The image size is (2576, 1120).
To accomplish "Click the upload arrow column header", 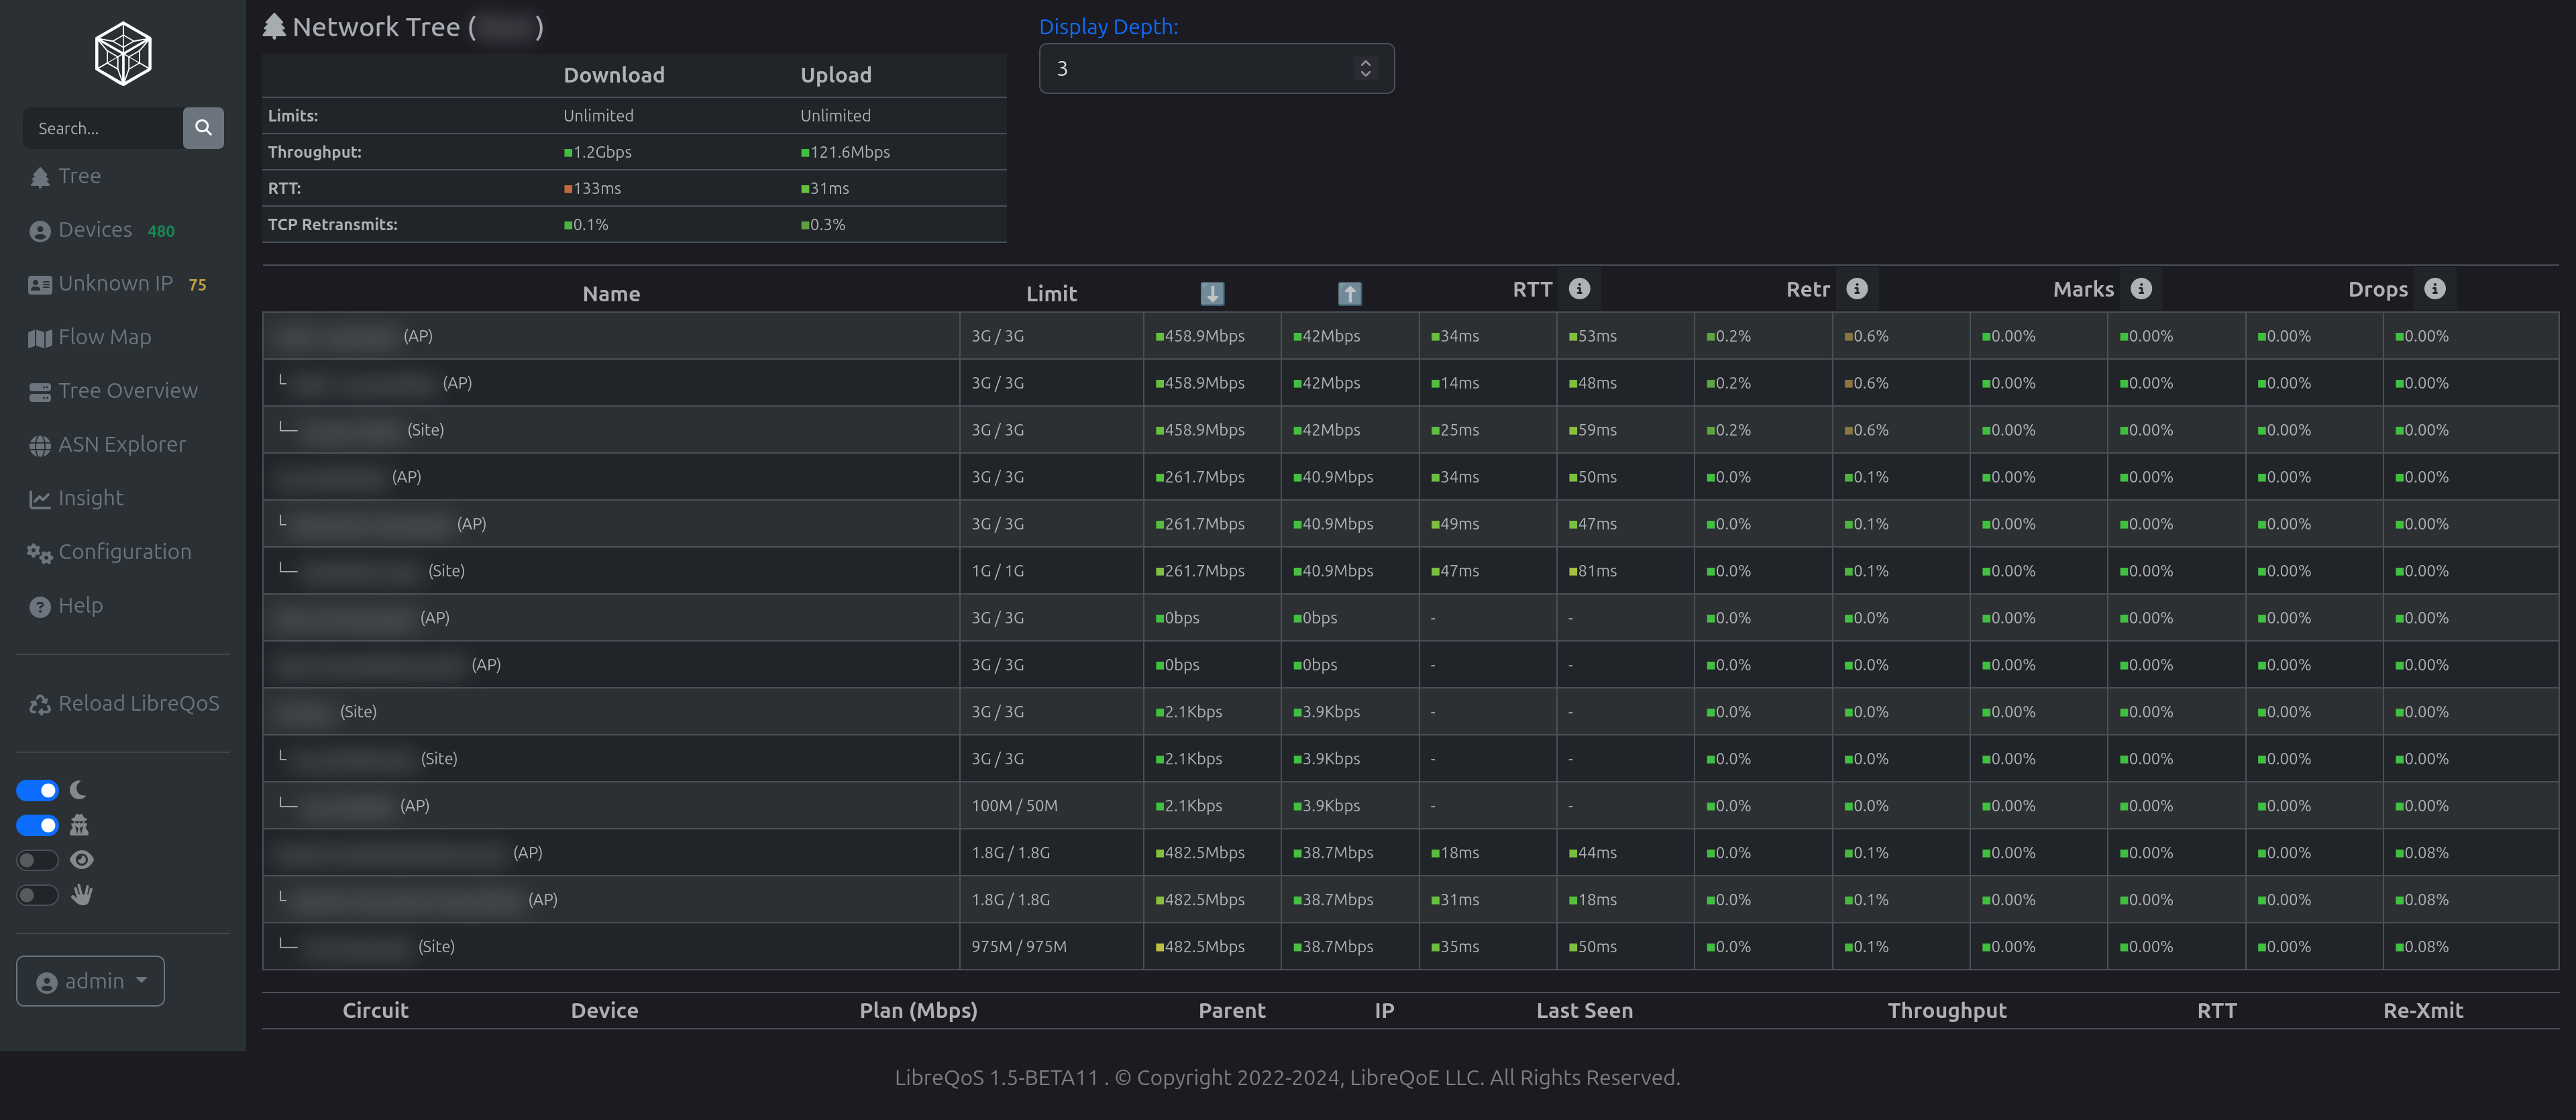I will pos(1349,294).
